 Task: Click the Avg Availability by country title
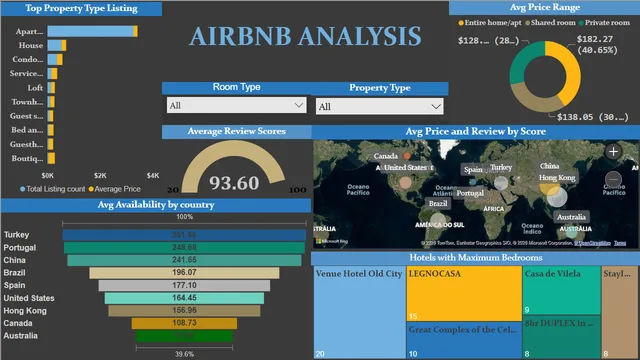156,205
